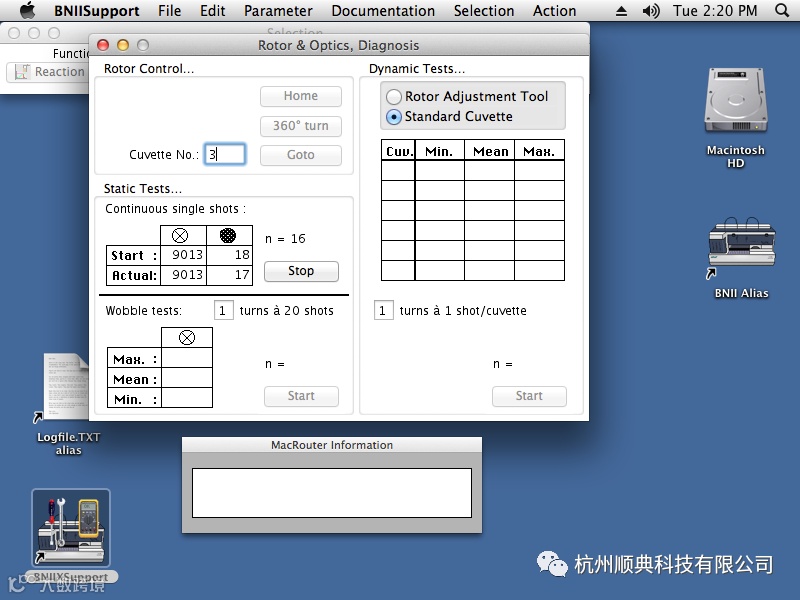Click the 360° turn button

[301, 126]
